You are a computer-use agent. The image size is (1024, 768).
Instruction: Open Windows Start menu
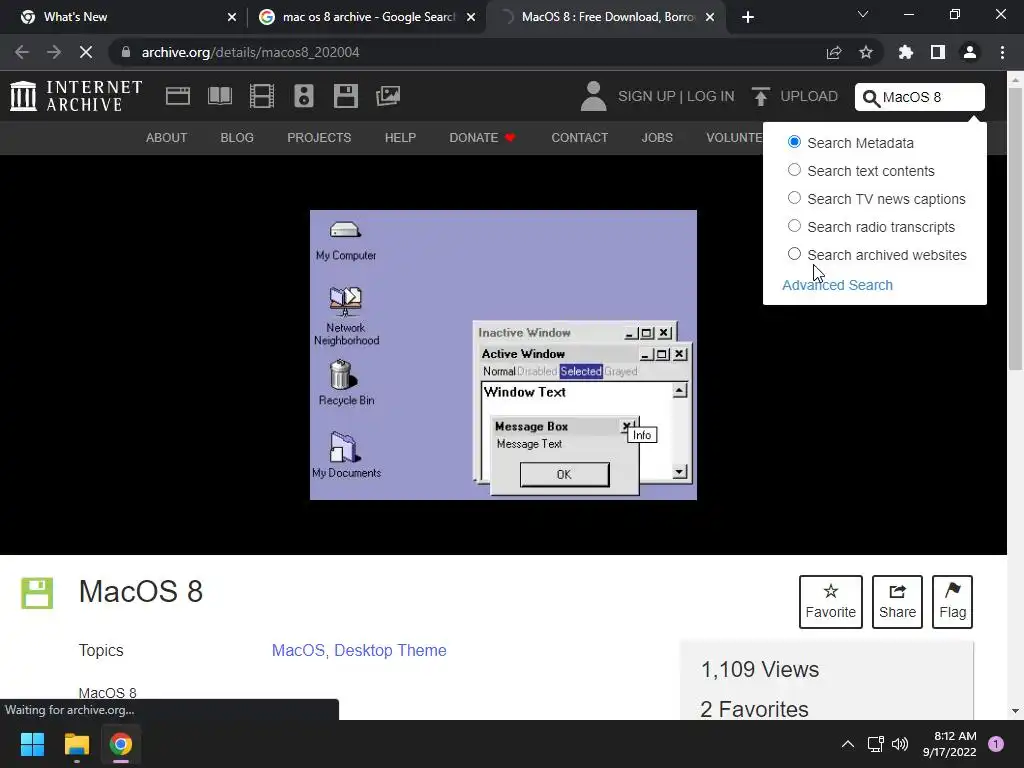(32, 744)
